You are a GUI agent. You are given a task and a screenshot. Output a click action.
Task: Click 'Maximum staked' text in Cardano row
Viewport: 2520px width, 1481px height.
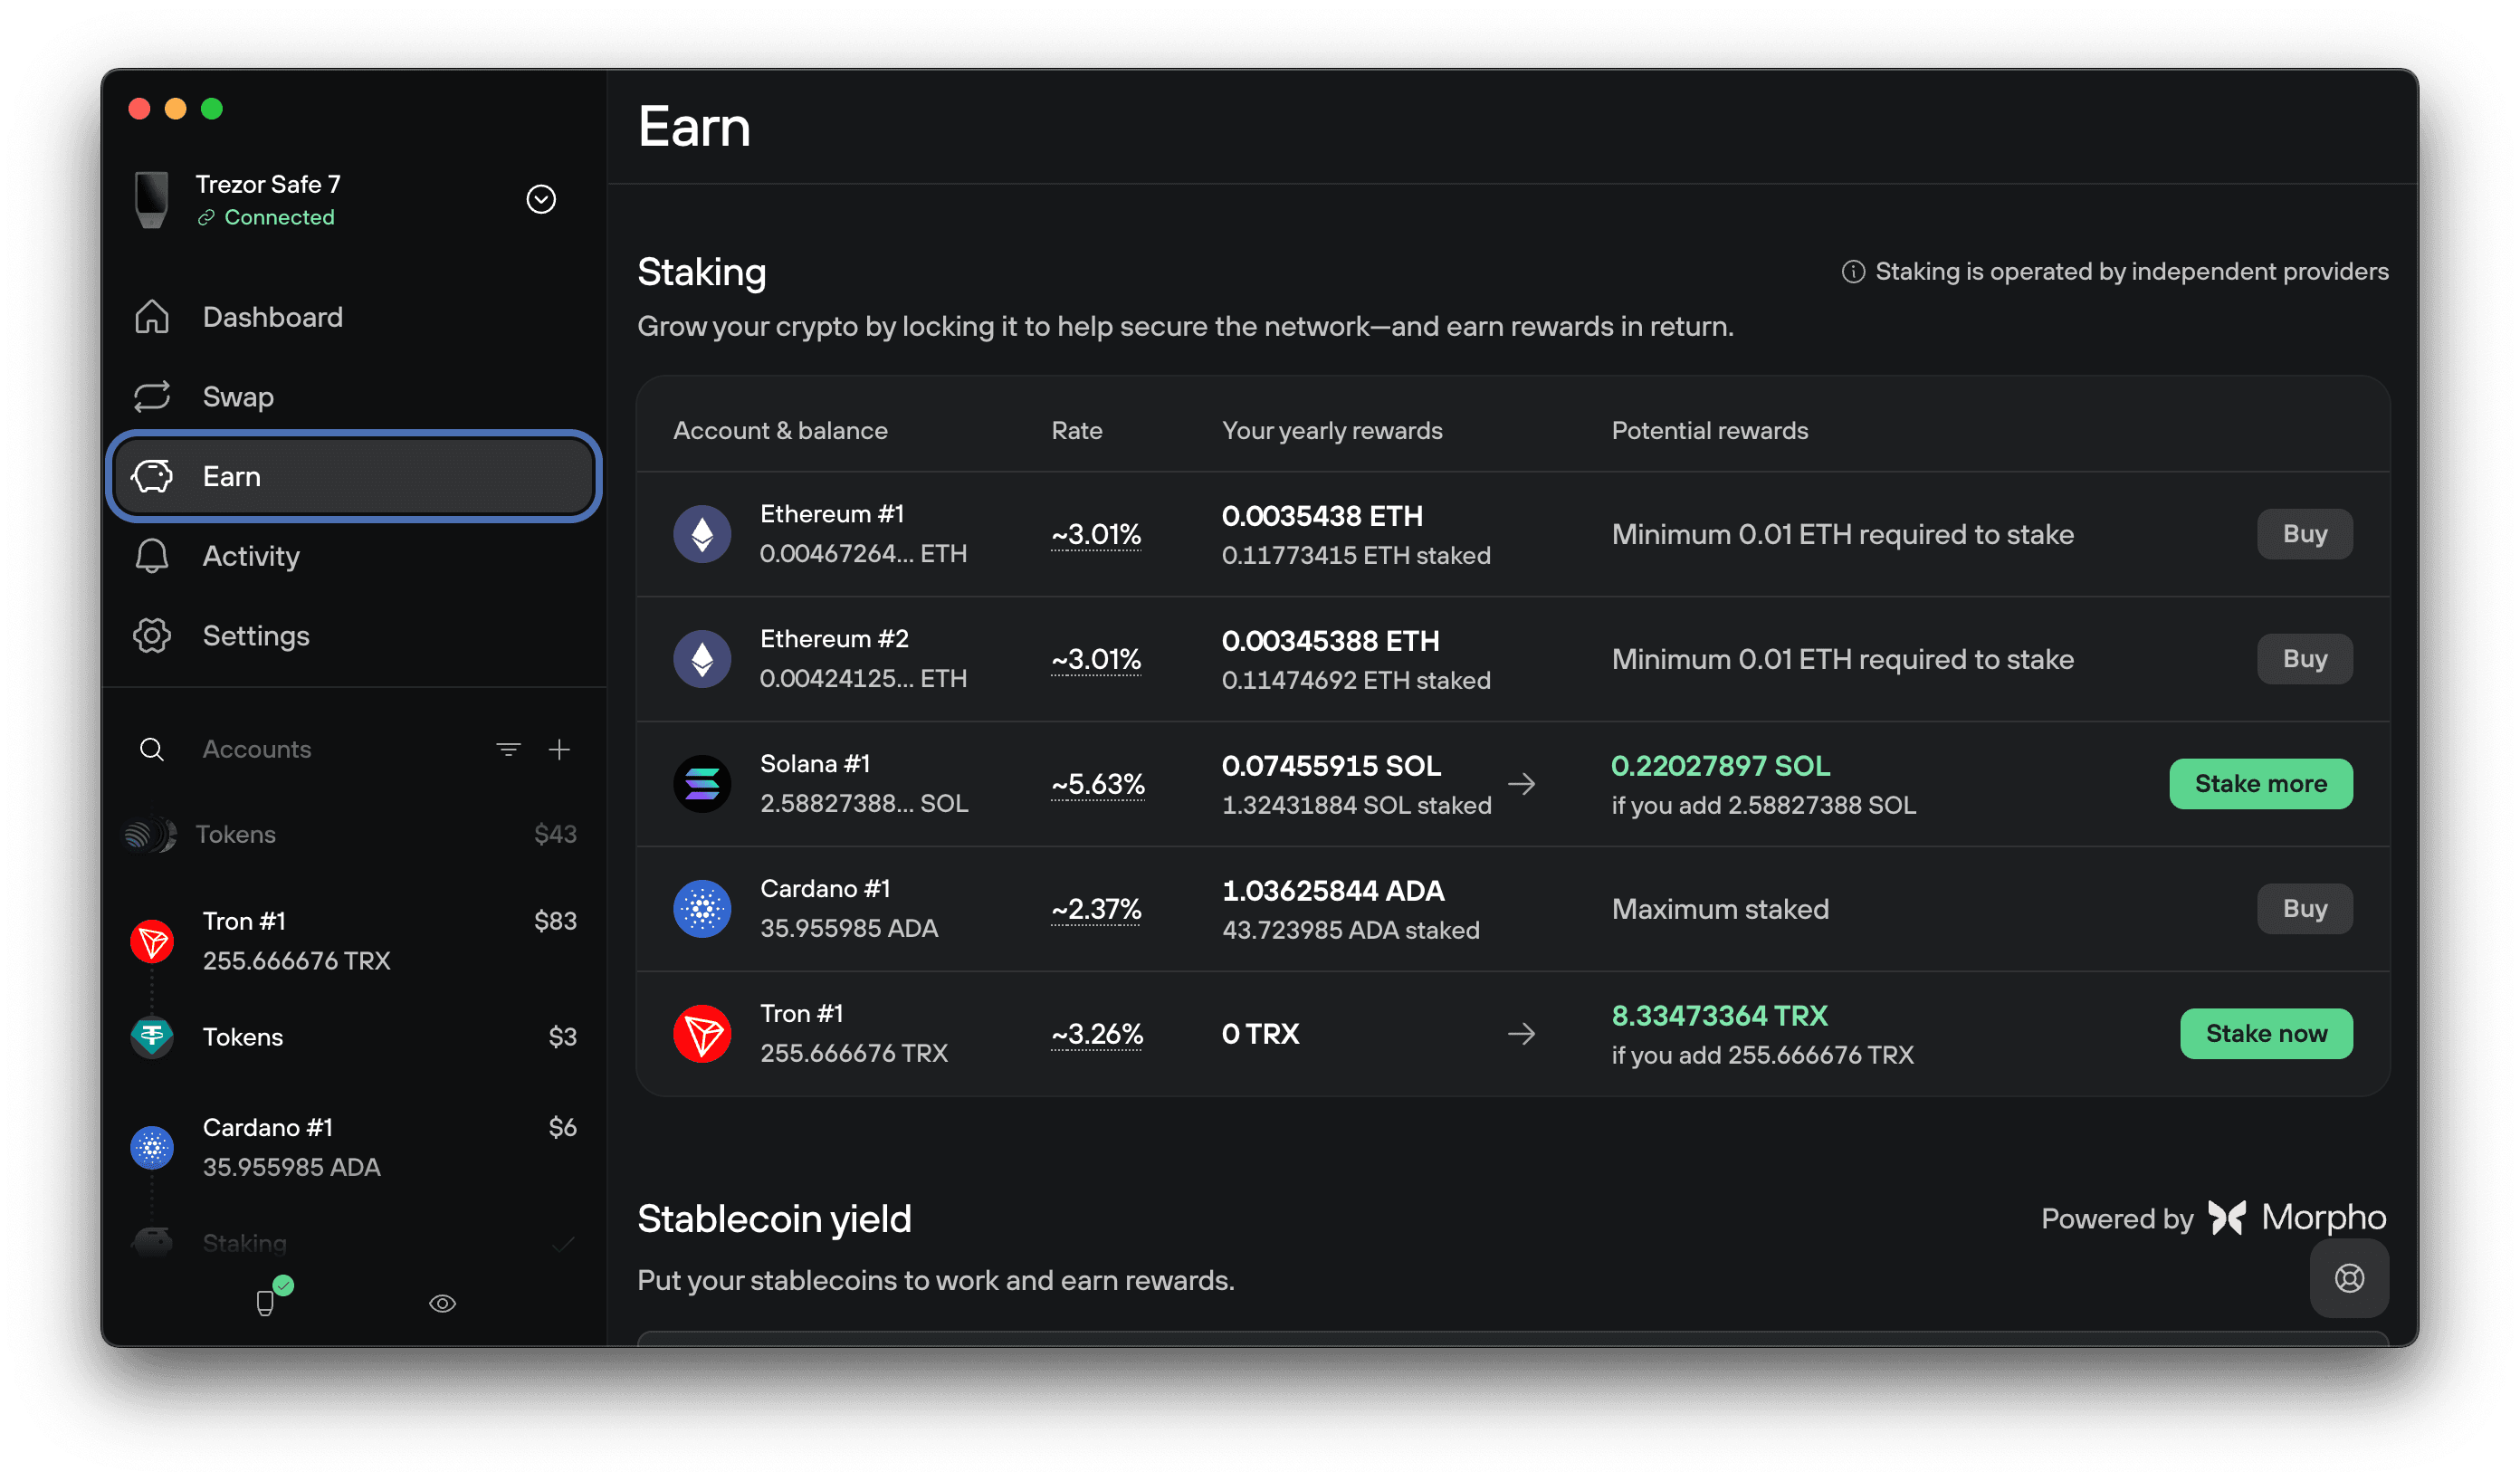tap(1720, 909)
